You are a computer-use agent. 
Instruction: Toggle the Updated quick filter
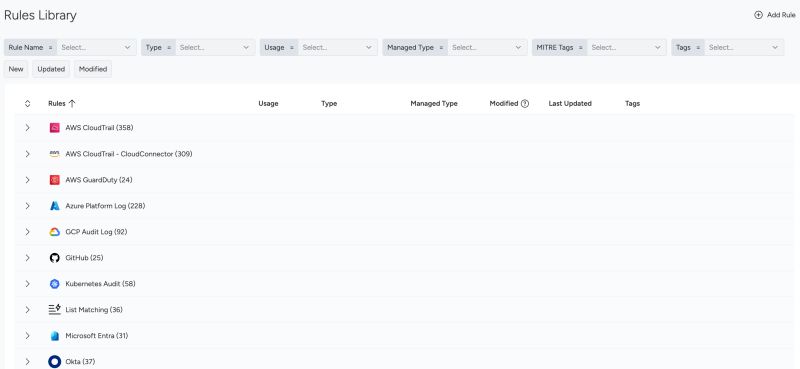coord(51,69)
